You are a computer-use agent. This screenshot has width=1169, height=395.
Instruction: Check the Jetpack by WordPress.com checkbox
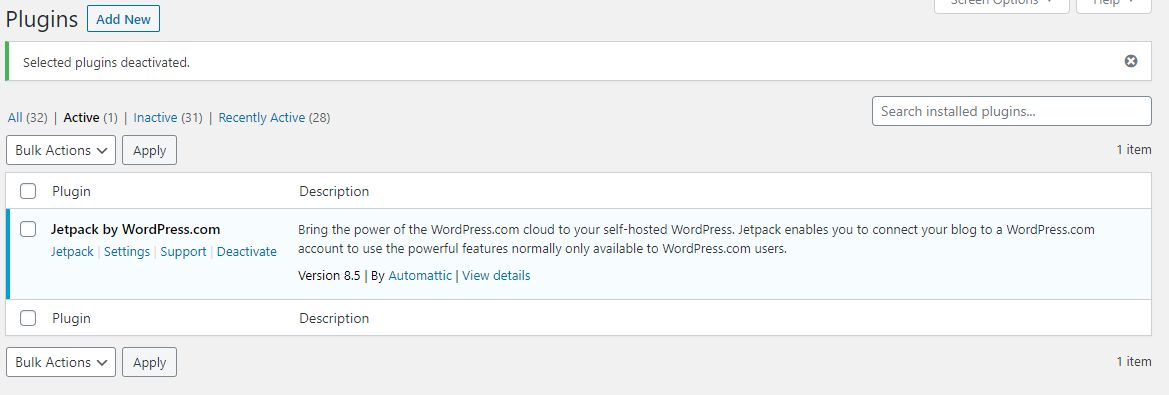pyautogui.click(x=28, y=229)
